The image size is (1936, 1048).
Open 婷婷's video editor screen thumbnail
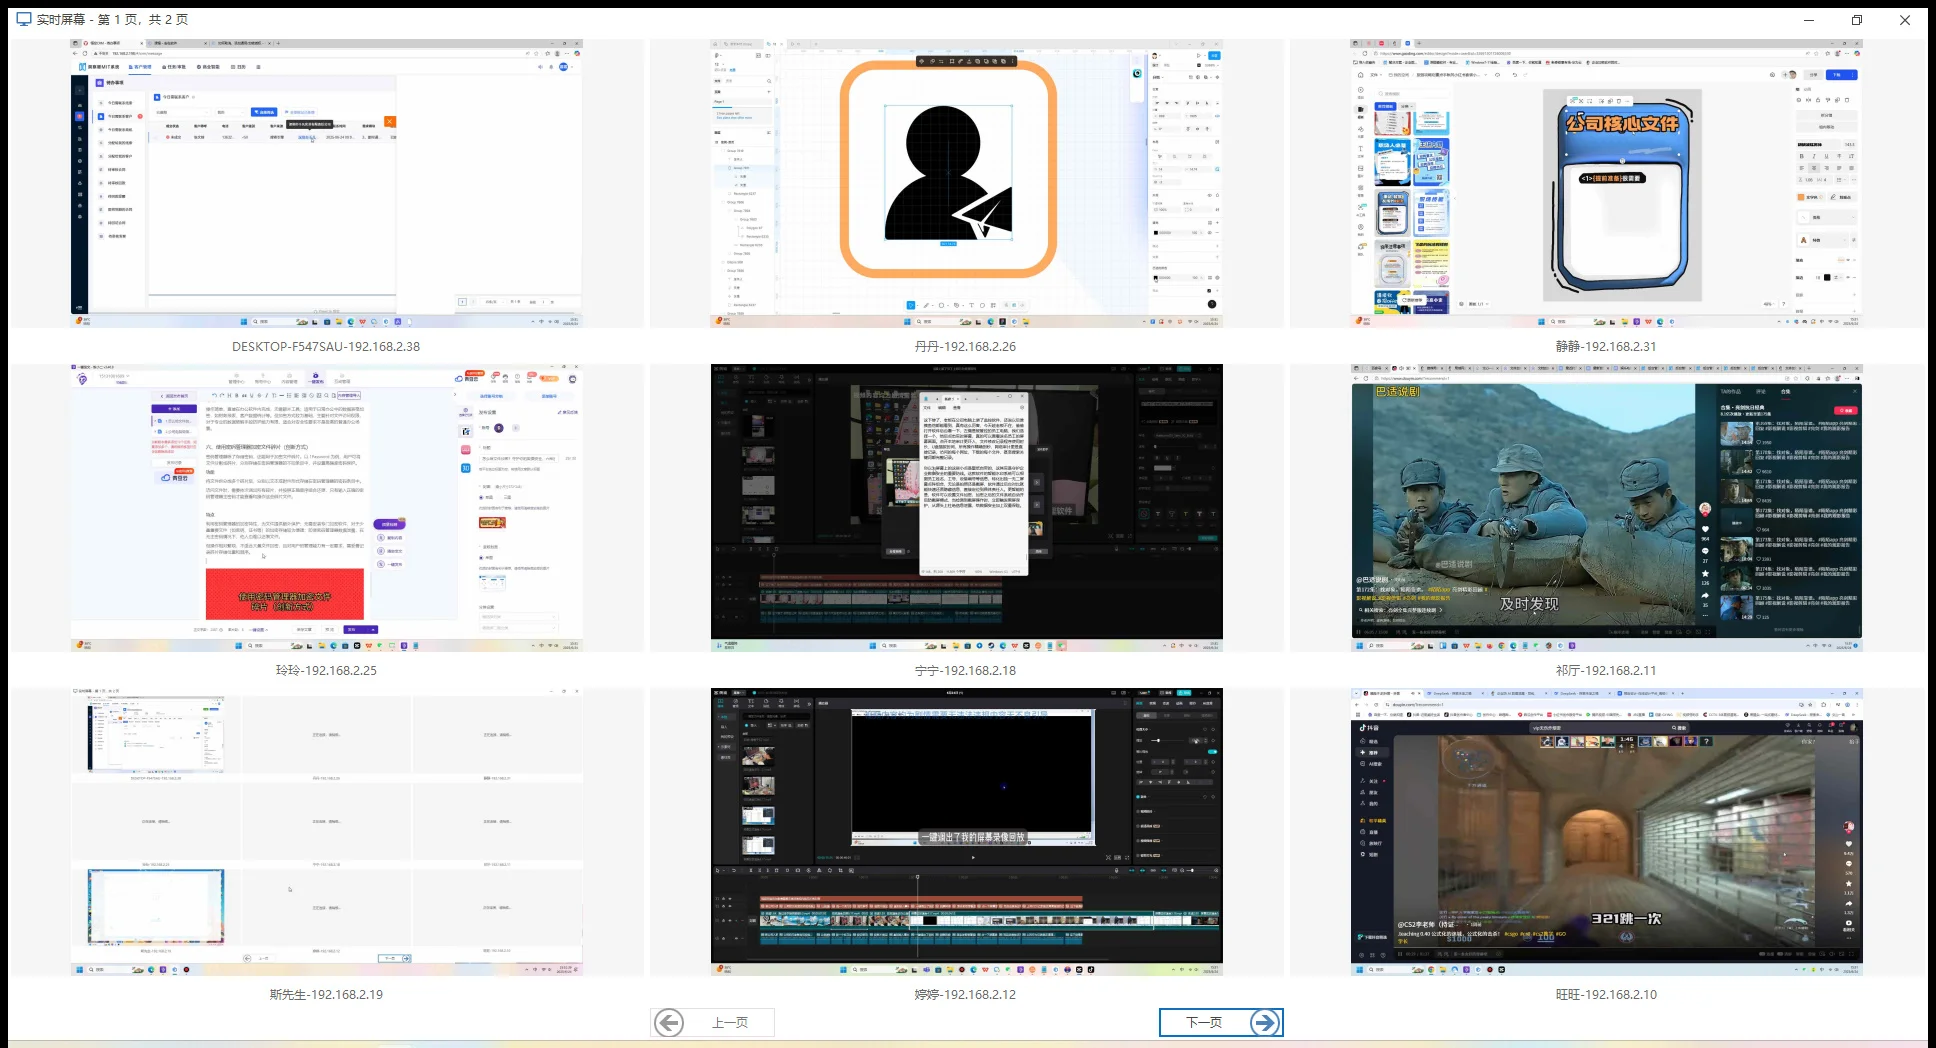click(x=967, y=831)
